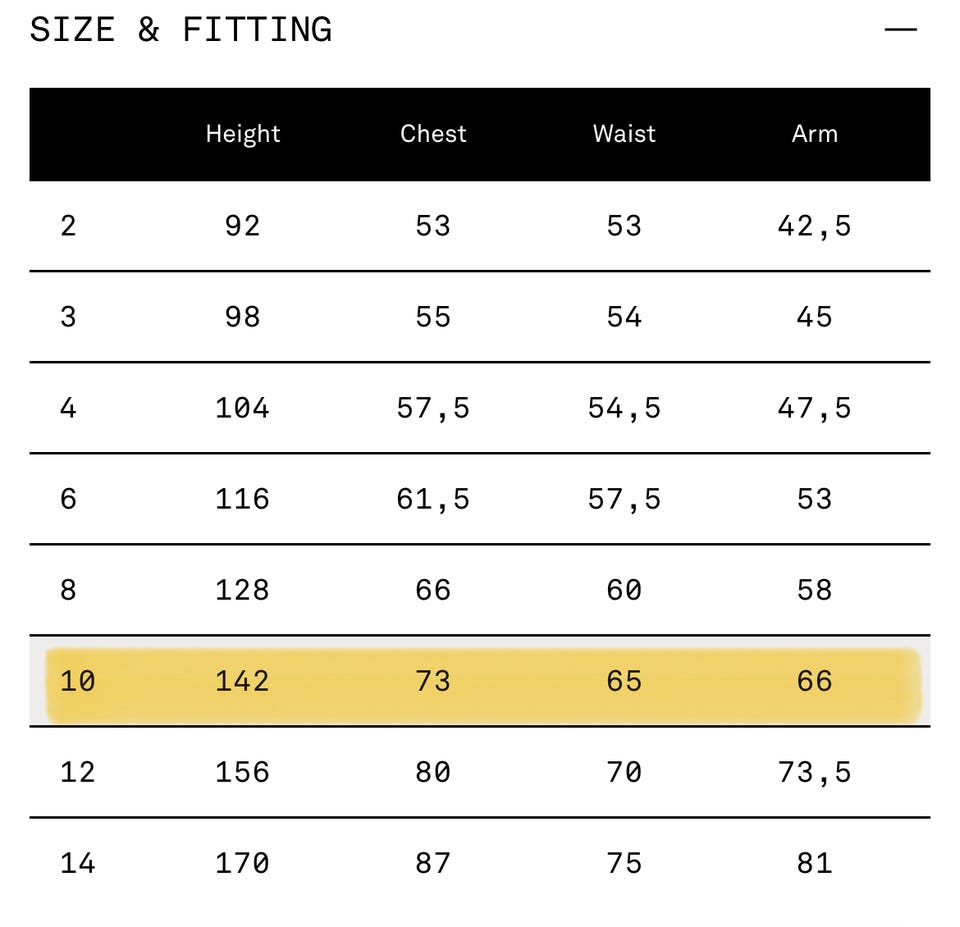This screenshot has height=927, width=960.
Task: Choose size 14 row label
Action: pyautogui.click(x=77, y=863)
